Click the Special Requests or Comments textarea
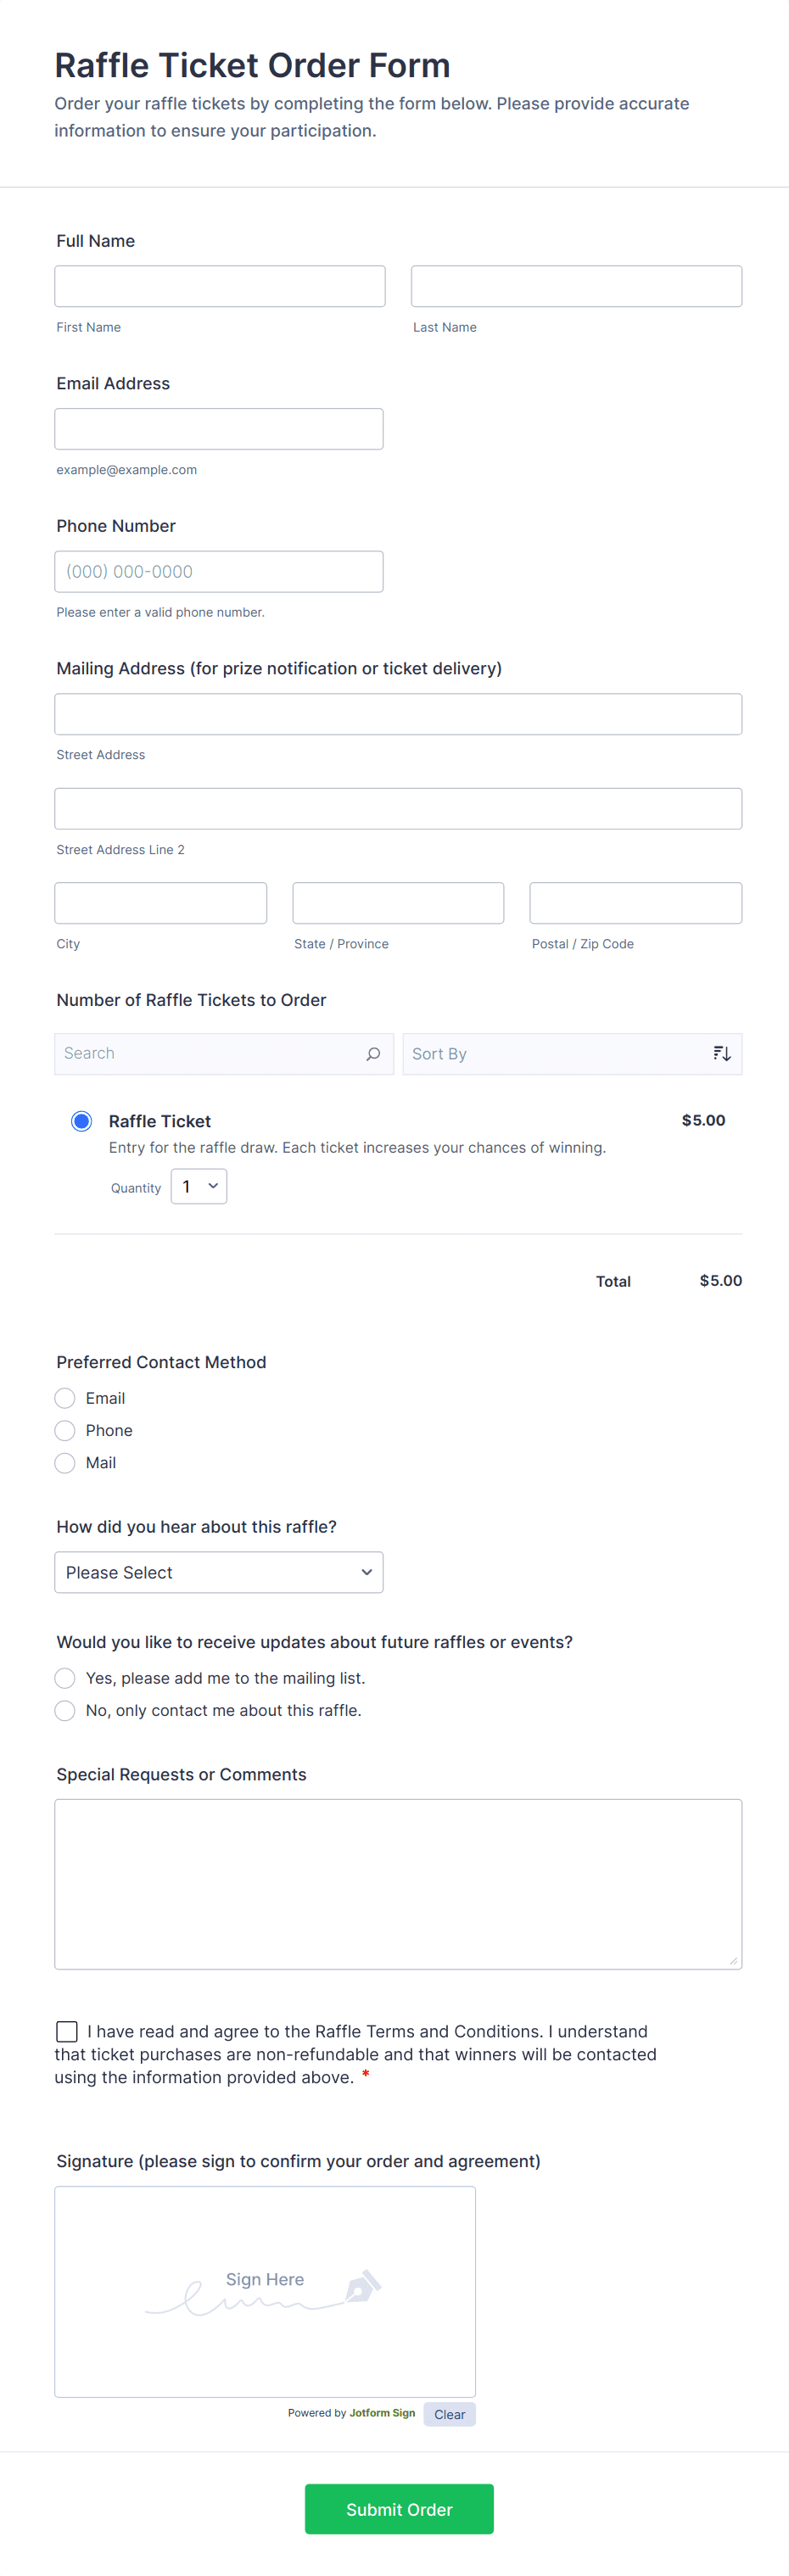The height and width of the screenshot is (2576, 789). 398,1884
